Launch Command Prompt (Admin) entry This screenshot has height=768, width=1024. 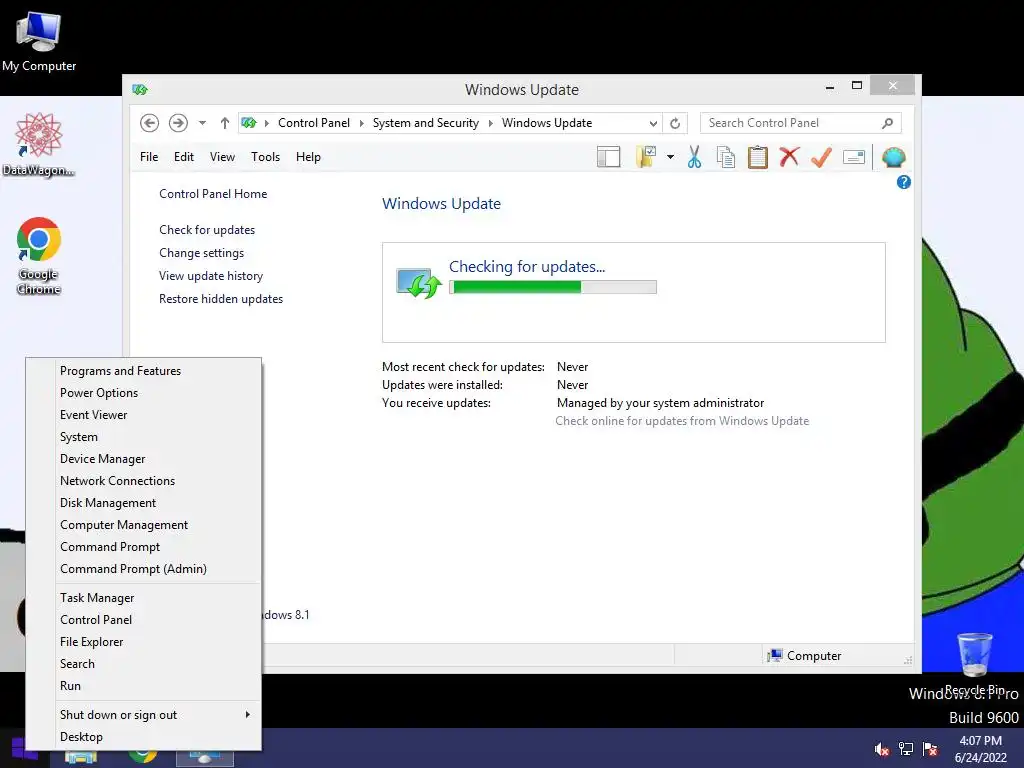coord(133,569)
